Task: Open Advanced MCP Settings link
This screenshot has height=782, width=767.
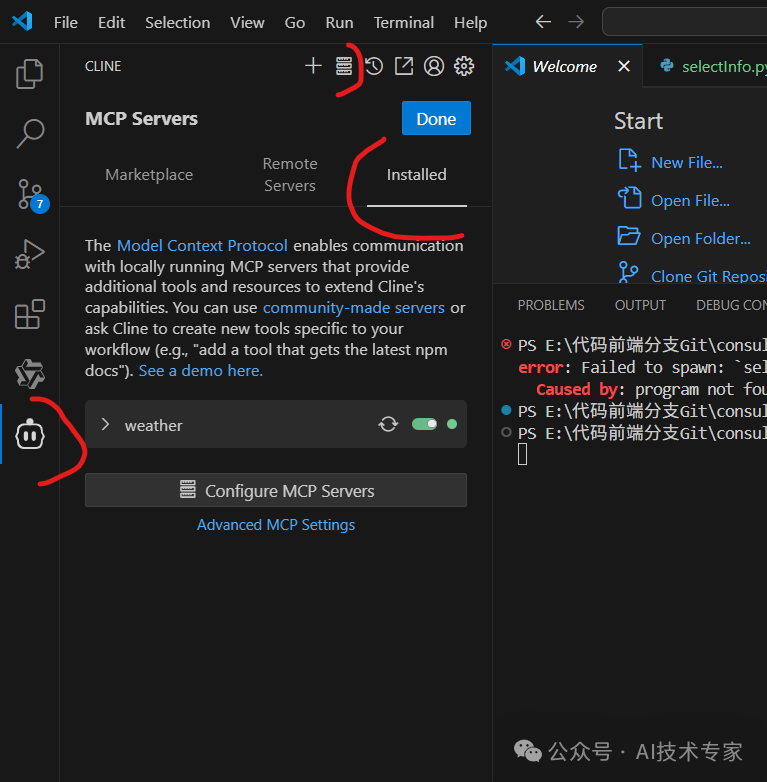Action: click(x=276, y=525)
